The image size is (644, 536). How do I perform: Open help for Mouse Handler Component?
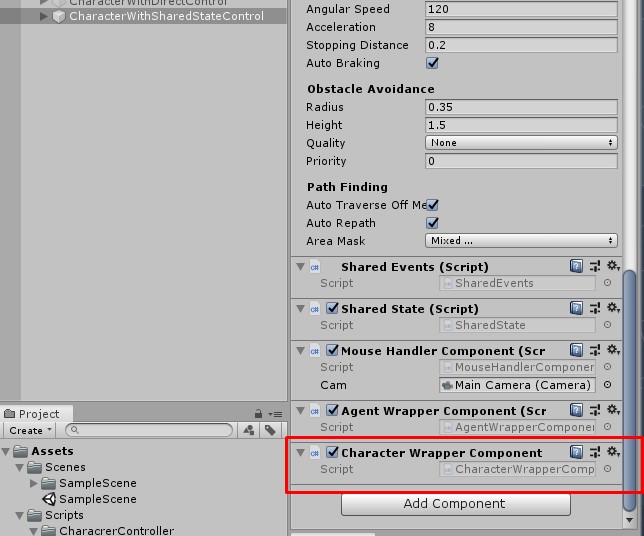(x=576, y=350)
